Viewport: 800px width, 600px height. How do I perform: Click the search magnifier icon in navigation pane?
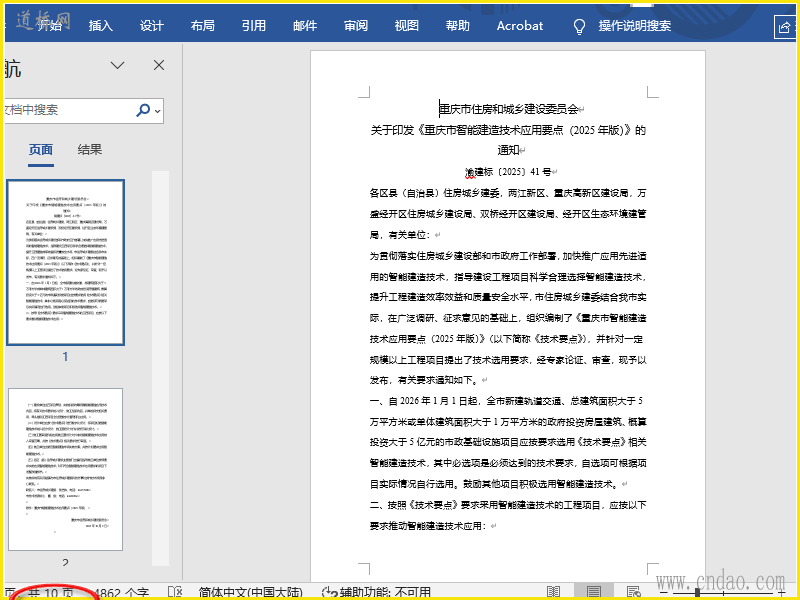[x=143, y=110]
